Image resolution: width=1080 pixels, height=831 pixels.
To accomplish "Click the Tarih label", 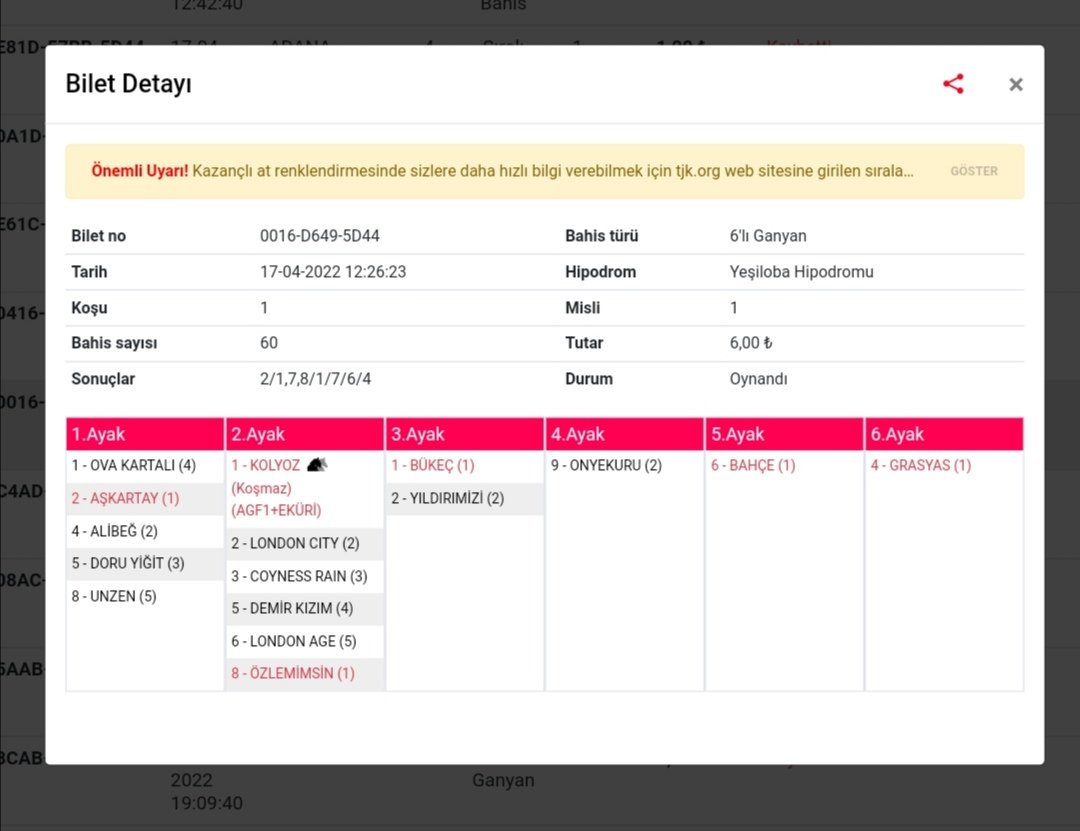I will 89,271.
